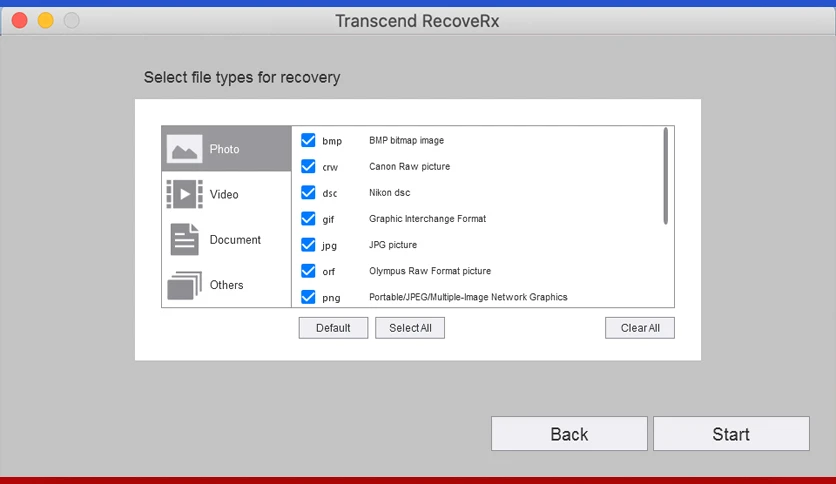This screenshot has height=484, width=836.
Task: Click the 'BMP bitmap image' description
Action: (x=406, y=140)
